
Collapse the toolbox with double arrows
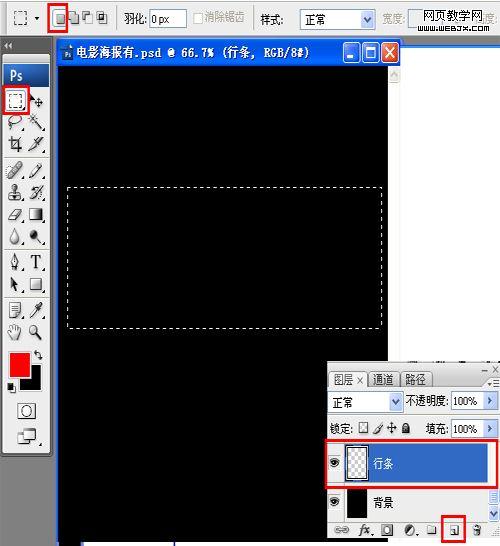click(8, 46)
